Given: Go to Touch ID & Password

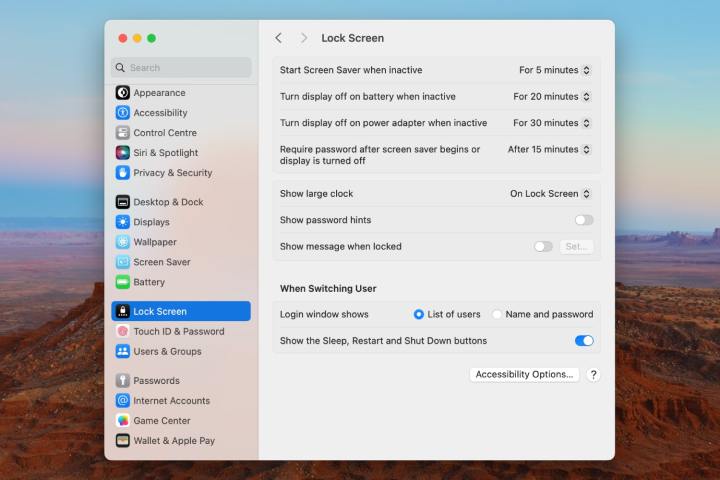Looking at the screenshot, I should click(181, 331).
